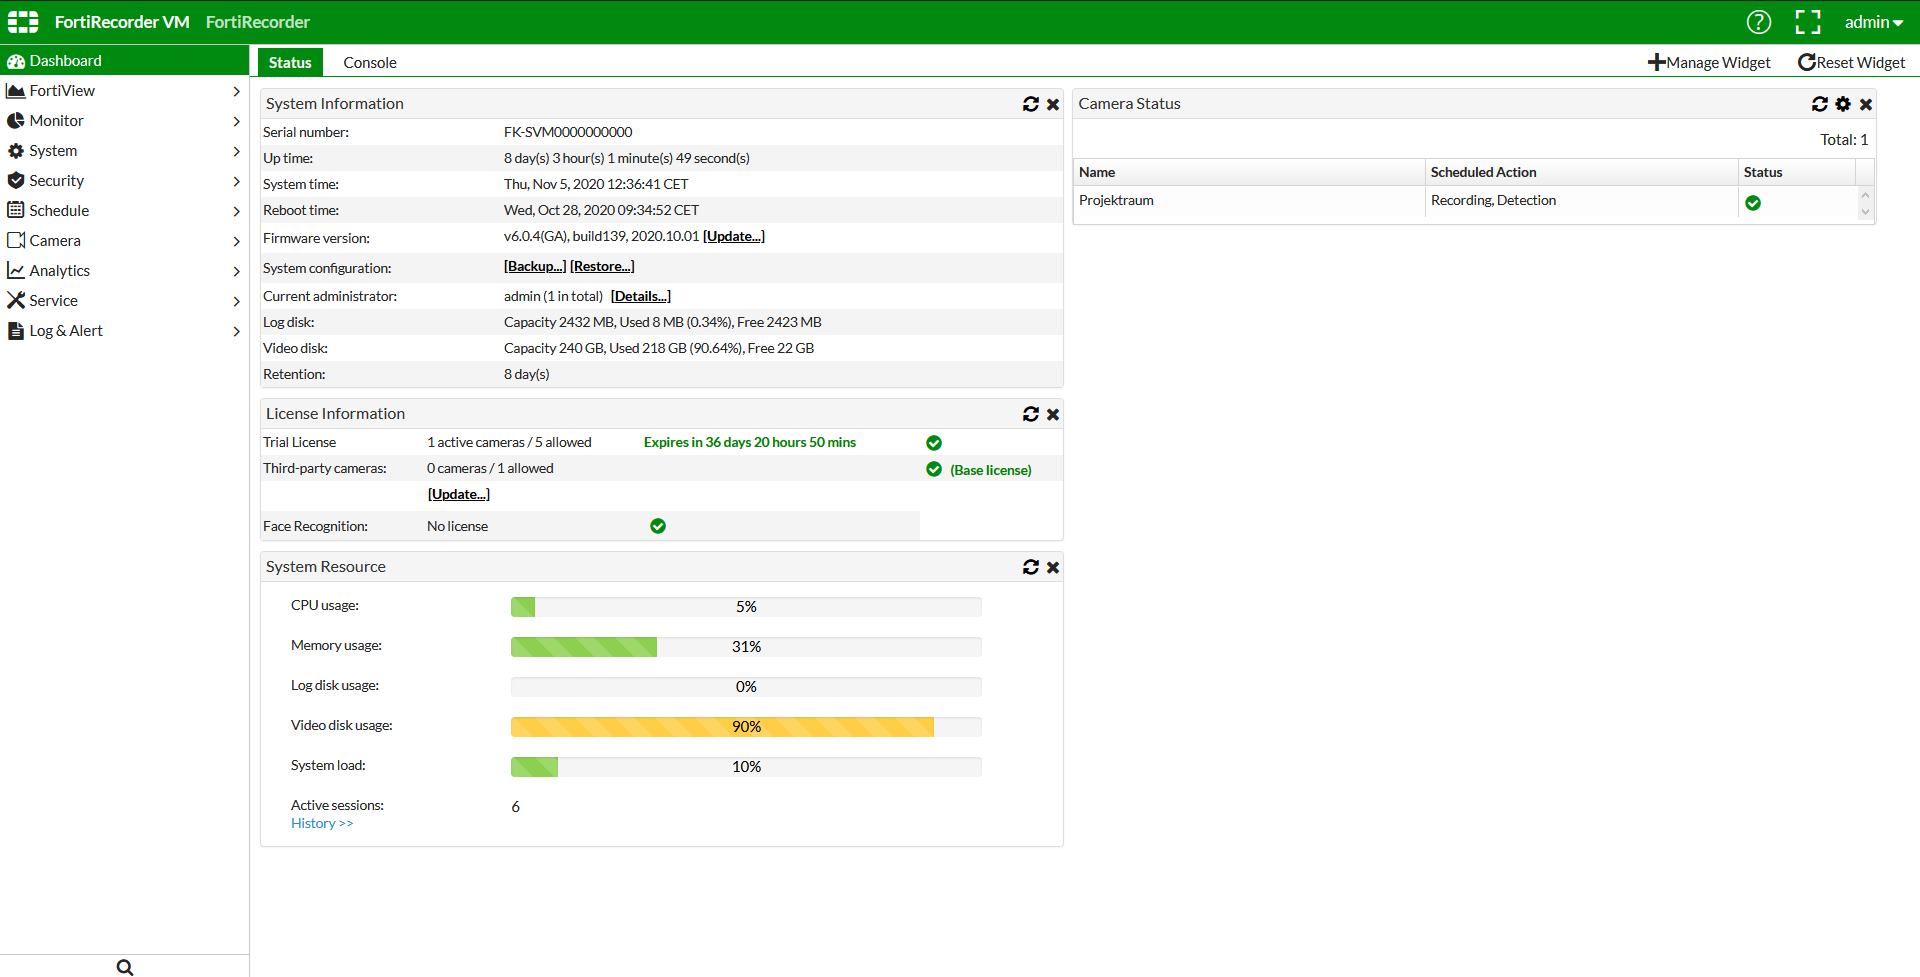This screenshot has height=977, width=1920.
Task: Click the Schedule calendar icon
Action: point(16,210)
